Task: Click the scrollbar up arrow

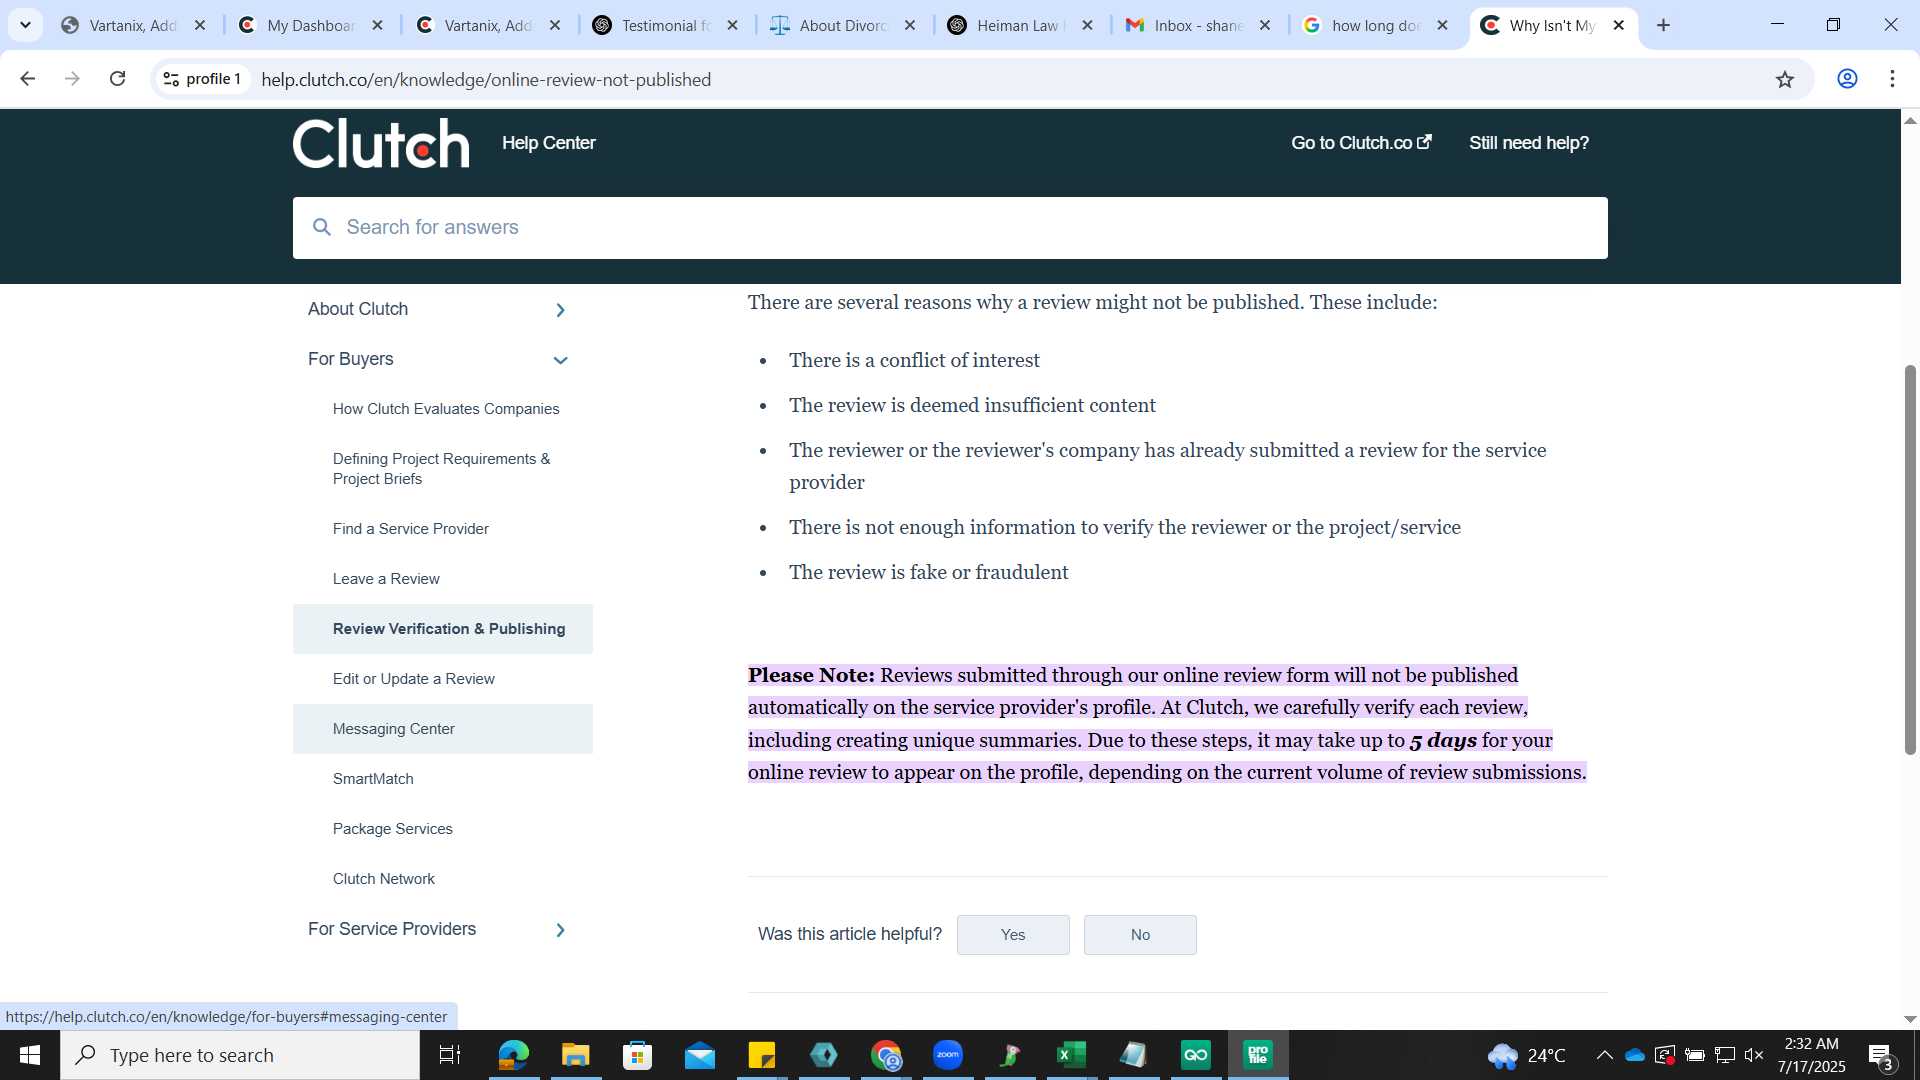Action: [x=1910, y=120]
